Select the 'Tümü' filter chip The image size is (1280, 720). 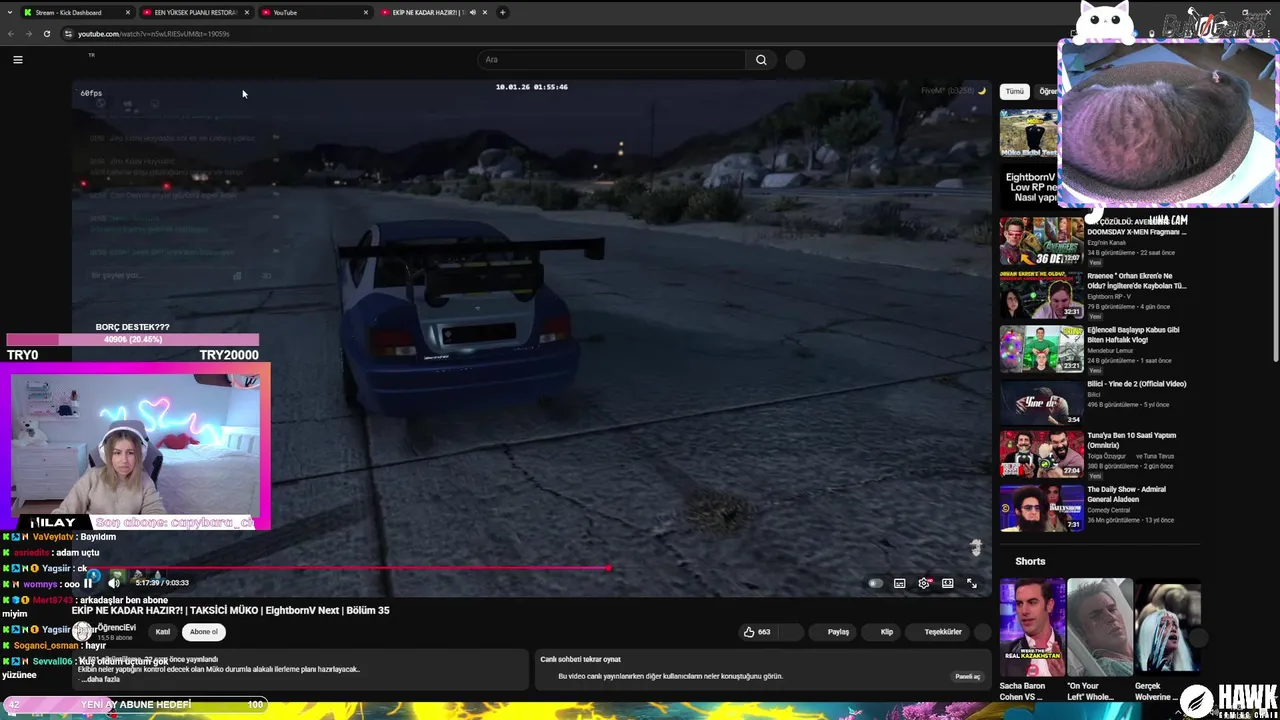[1015, 91]
